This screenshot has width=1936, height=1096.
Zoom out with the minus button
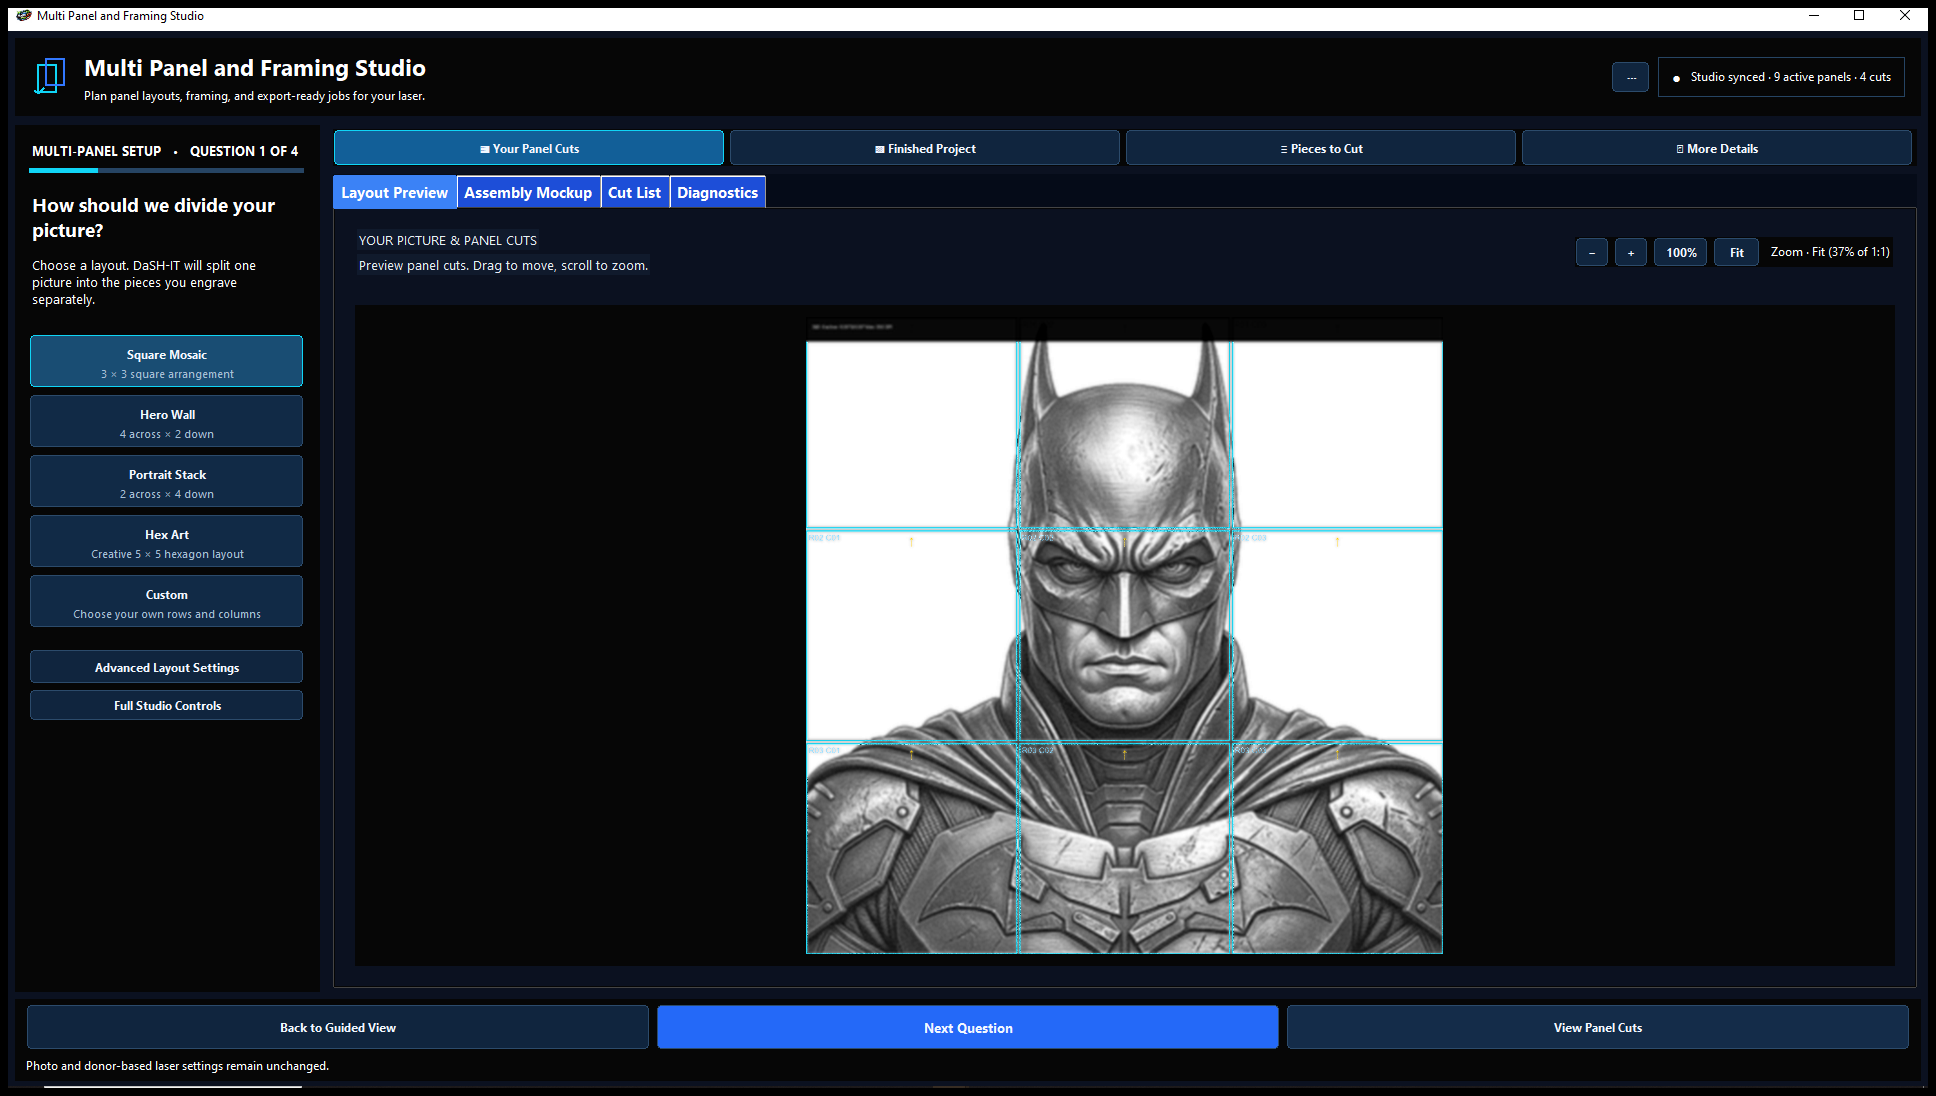point(1592,252)
